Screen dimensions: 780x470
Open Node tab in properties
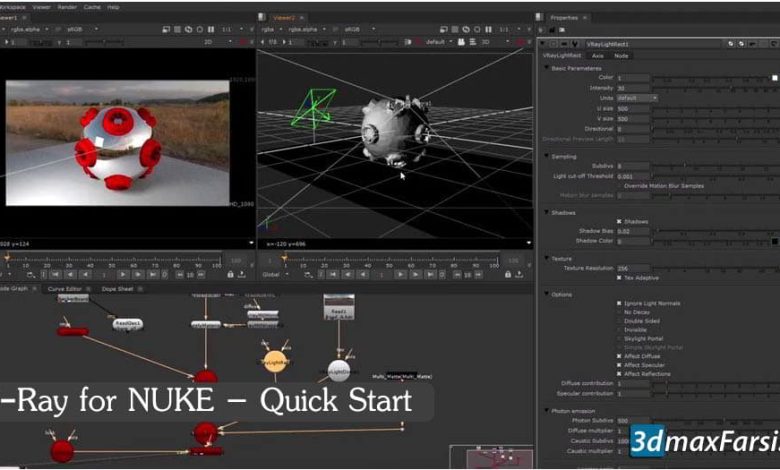point(621,56)
